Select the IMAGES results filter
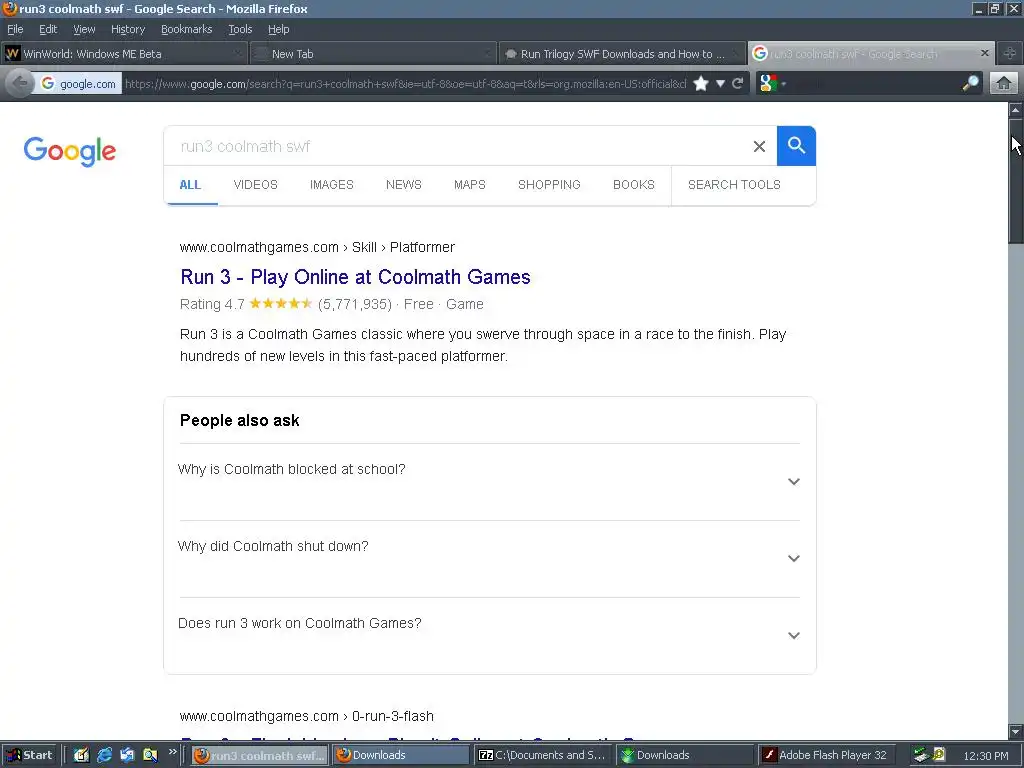 click(x=332, y=185)
